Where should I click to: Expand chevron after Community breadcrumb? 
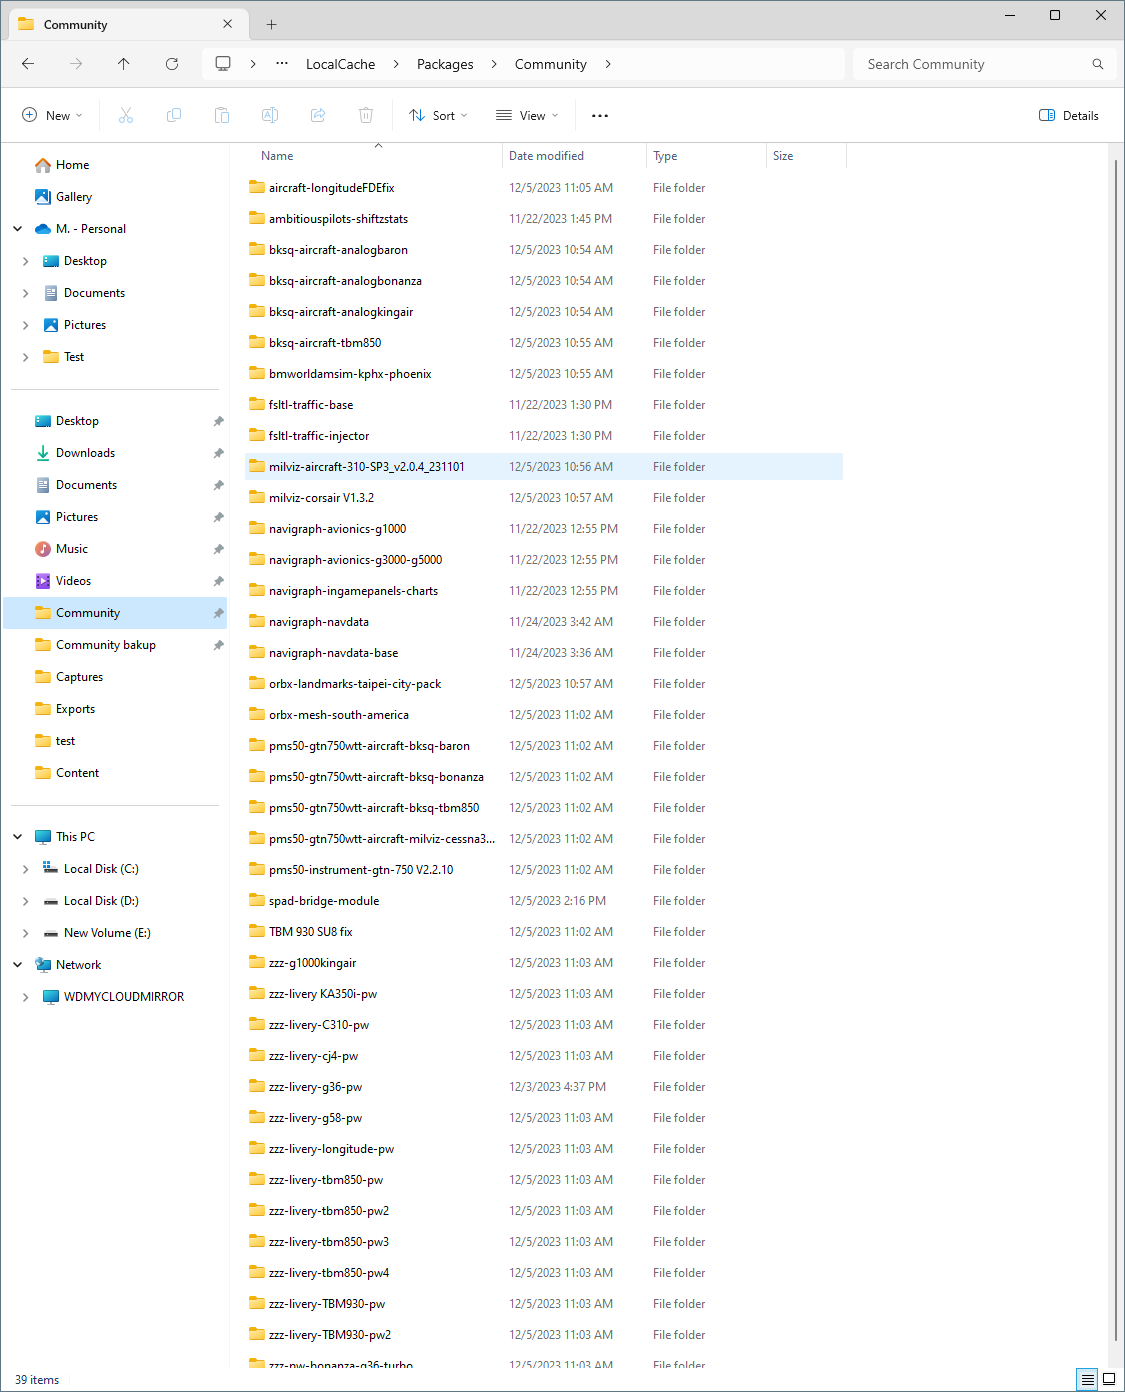coord(608,64)
